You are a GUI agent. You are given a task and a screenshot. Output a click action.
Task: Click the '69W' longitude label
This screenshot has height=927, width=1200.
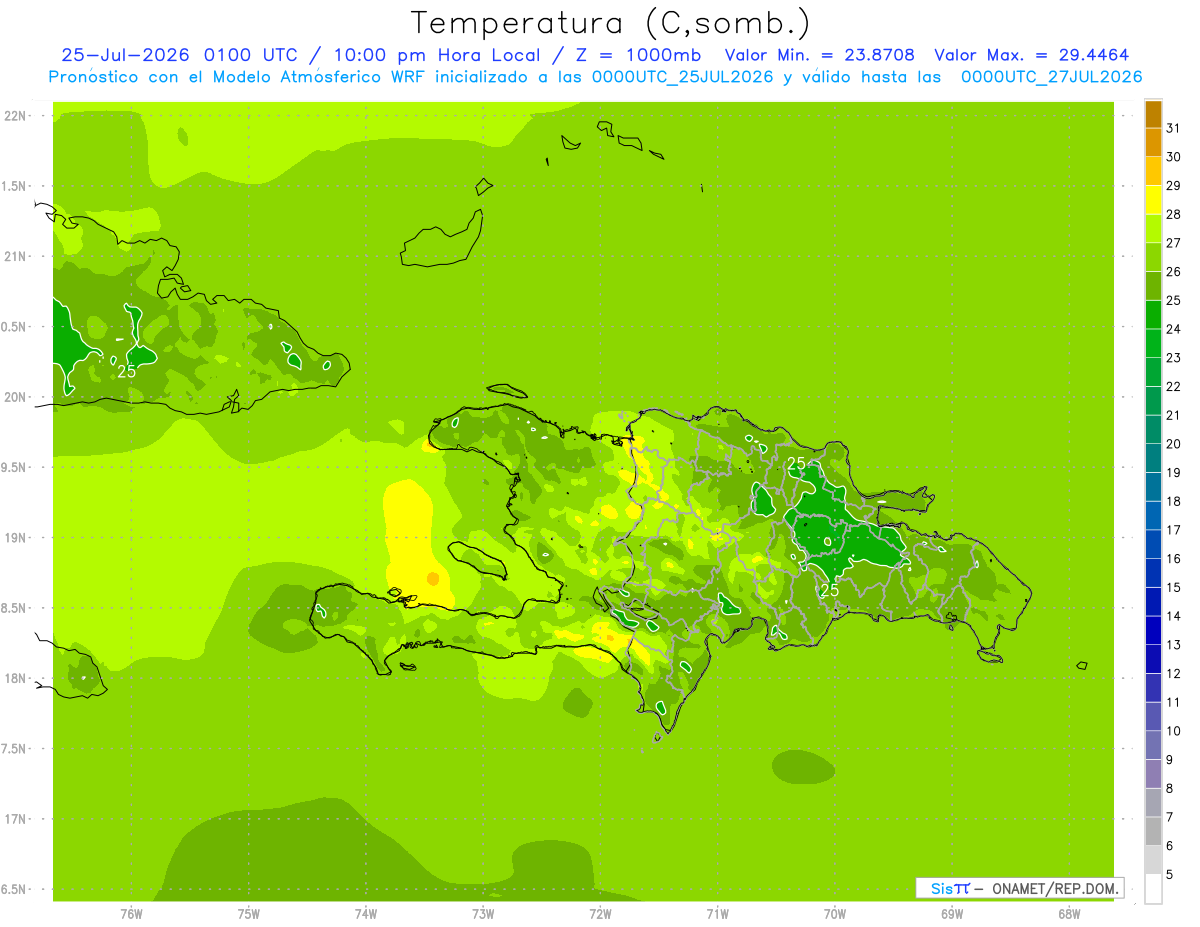point(952,914)
